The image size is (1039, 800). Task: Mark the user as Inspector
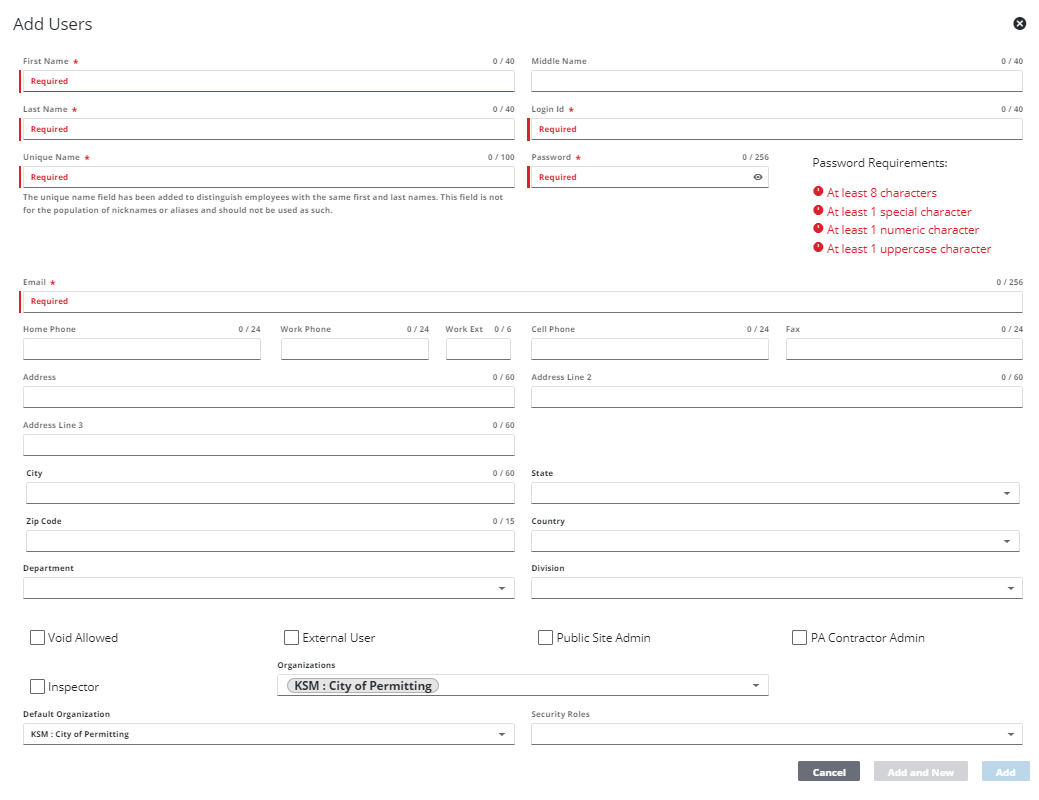[x=38, y=687]
